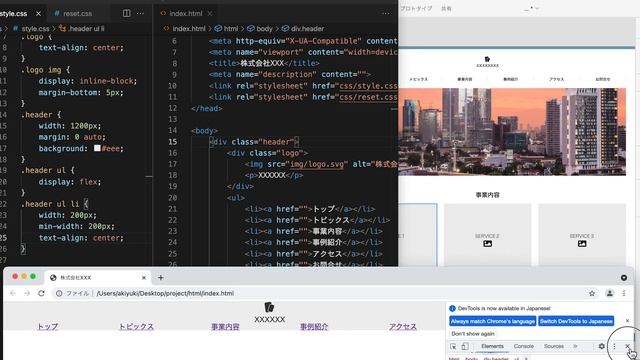Select the DevTools inspect element picker icon
The width and height of the screenshot is (640, 360).
[453, 346]
